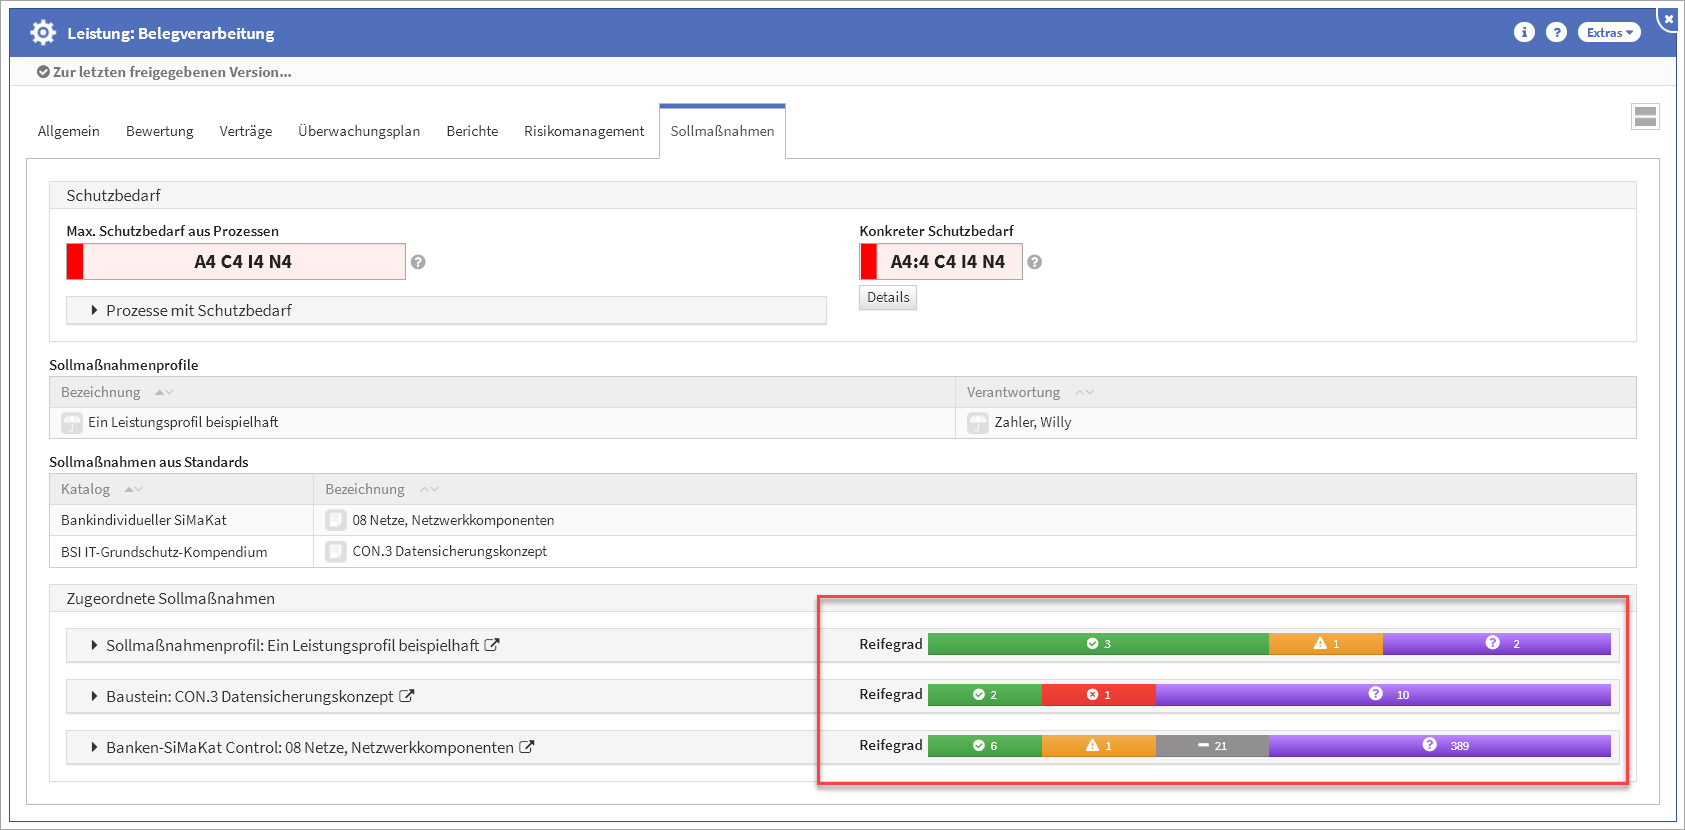Image resolution: width=1685 pixels, height=830 pixels.
Task: Click the info icon in header
Action: pos(1524,32)
